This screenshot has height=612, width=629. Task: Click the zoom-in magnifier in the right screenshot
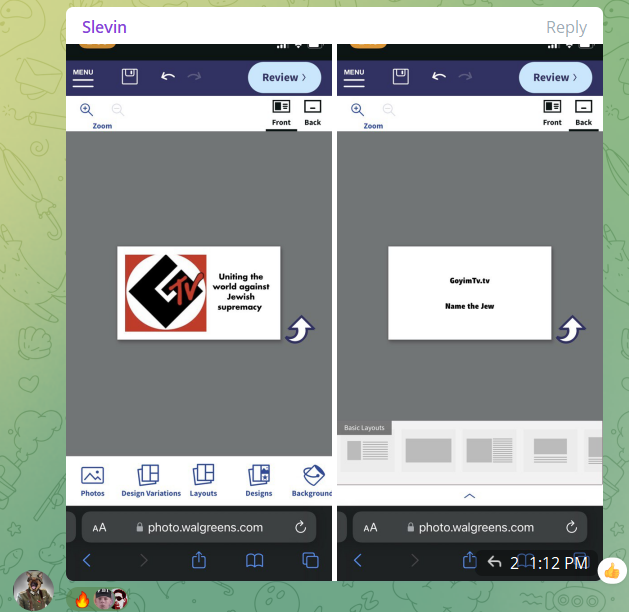click(357, 109)
